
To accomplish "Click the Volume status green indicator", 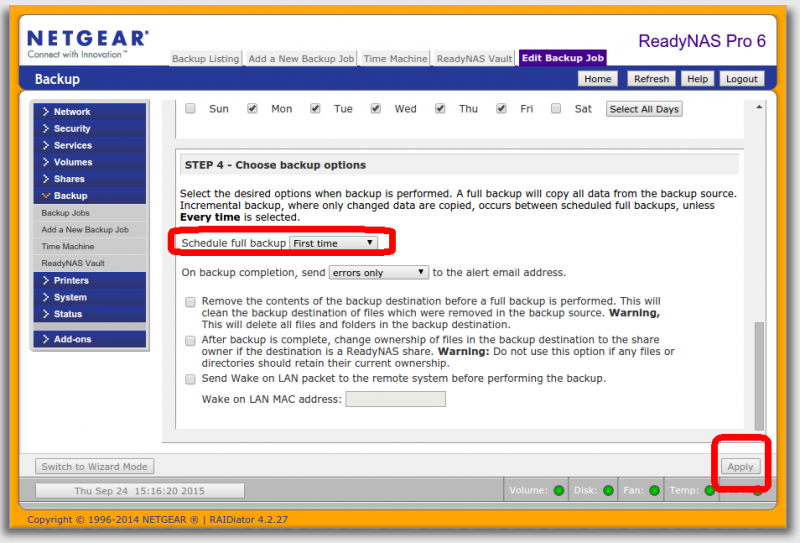I will click(559, 490).
